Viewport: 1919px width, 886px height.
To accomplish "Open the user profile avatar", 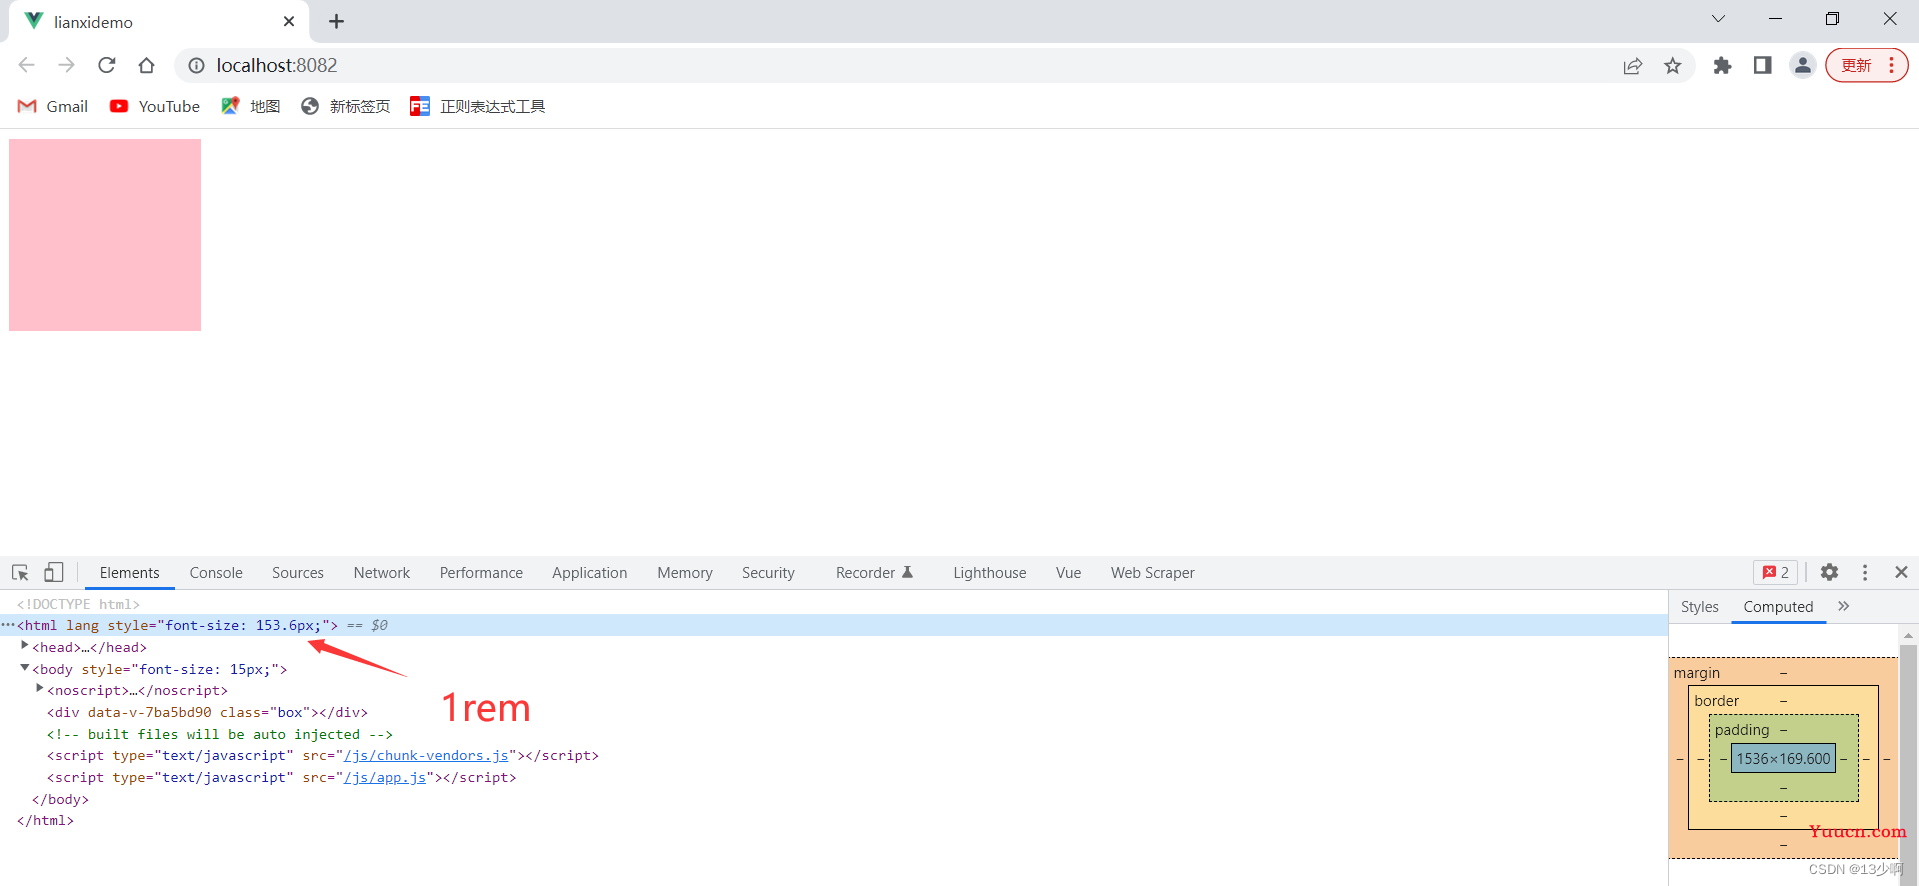I will (x=1802, y=65).
